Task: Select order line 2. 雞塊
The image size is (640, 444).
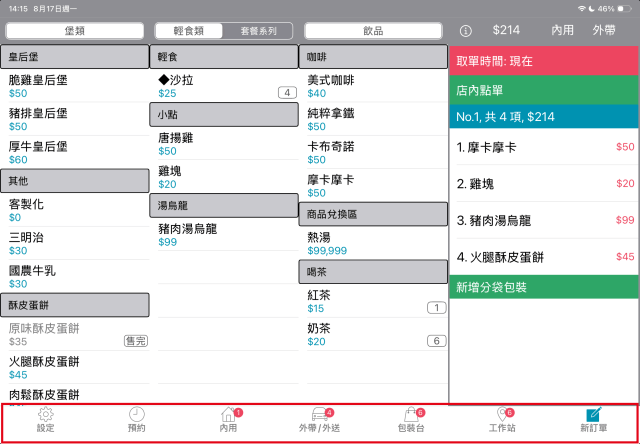Action: click(x=544, y=184)
